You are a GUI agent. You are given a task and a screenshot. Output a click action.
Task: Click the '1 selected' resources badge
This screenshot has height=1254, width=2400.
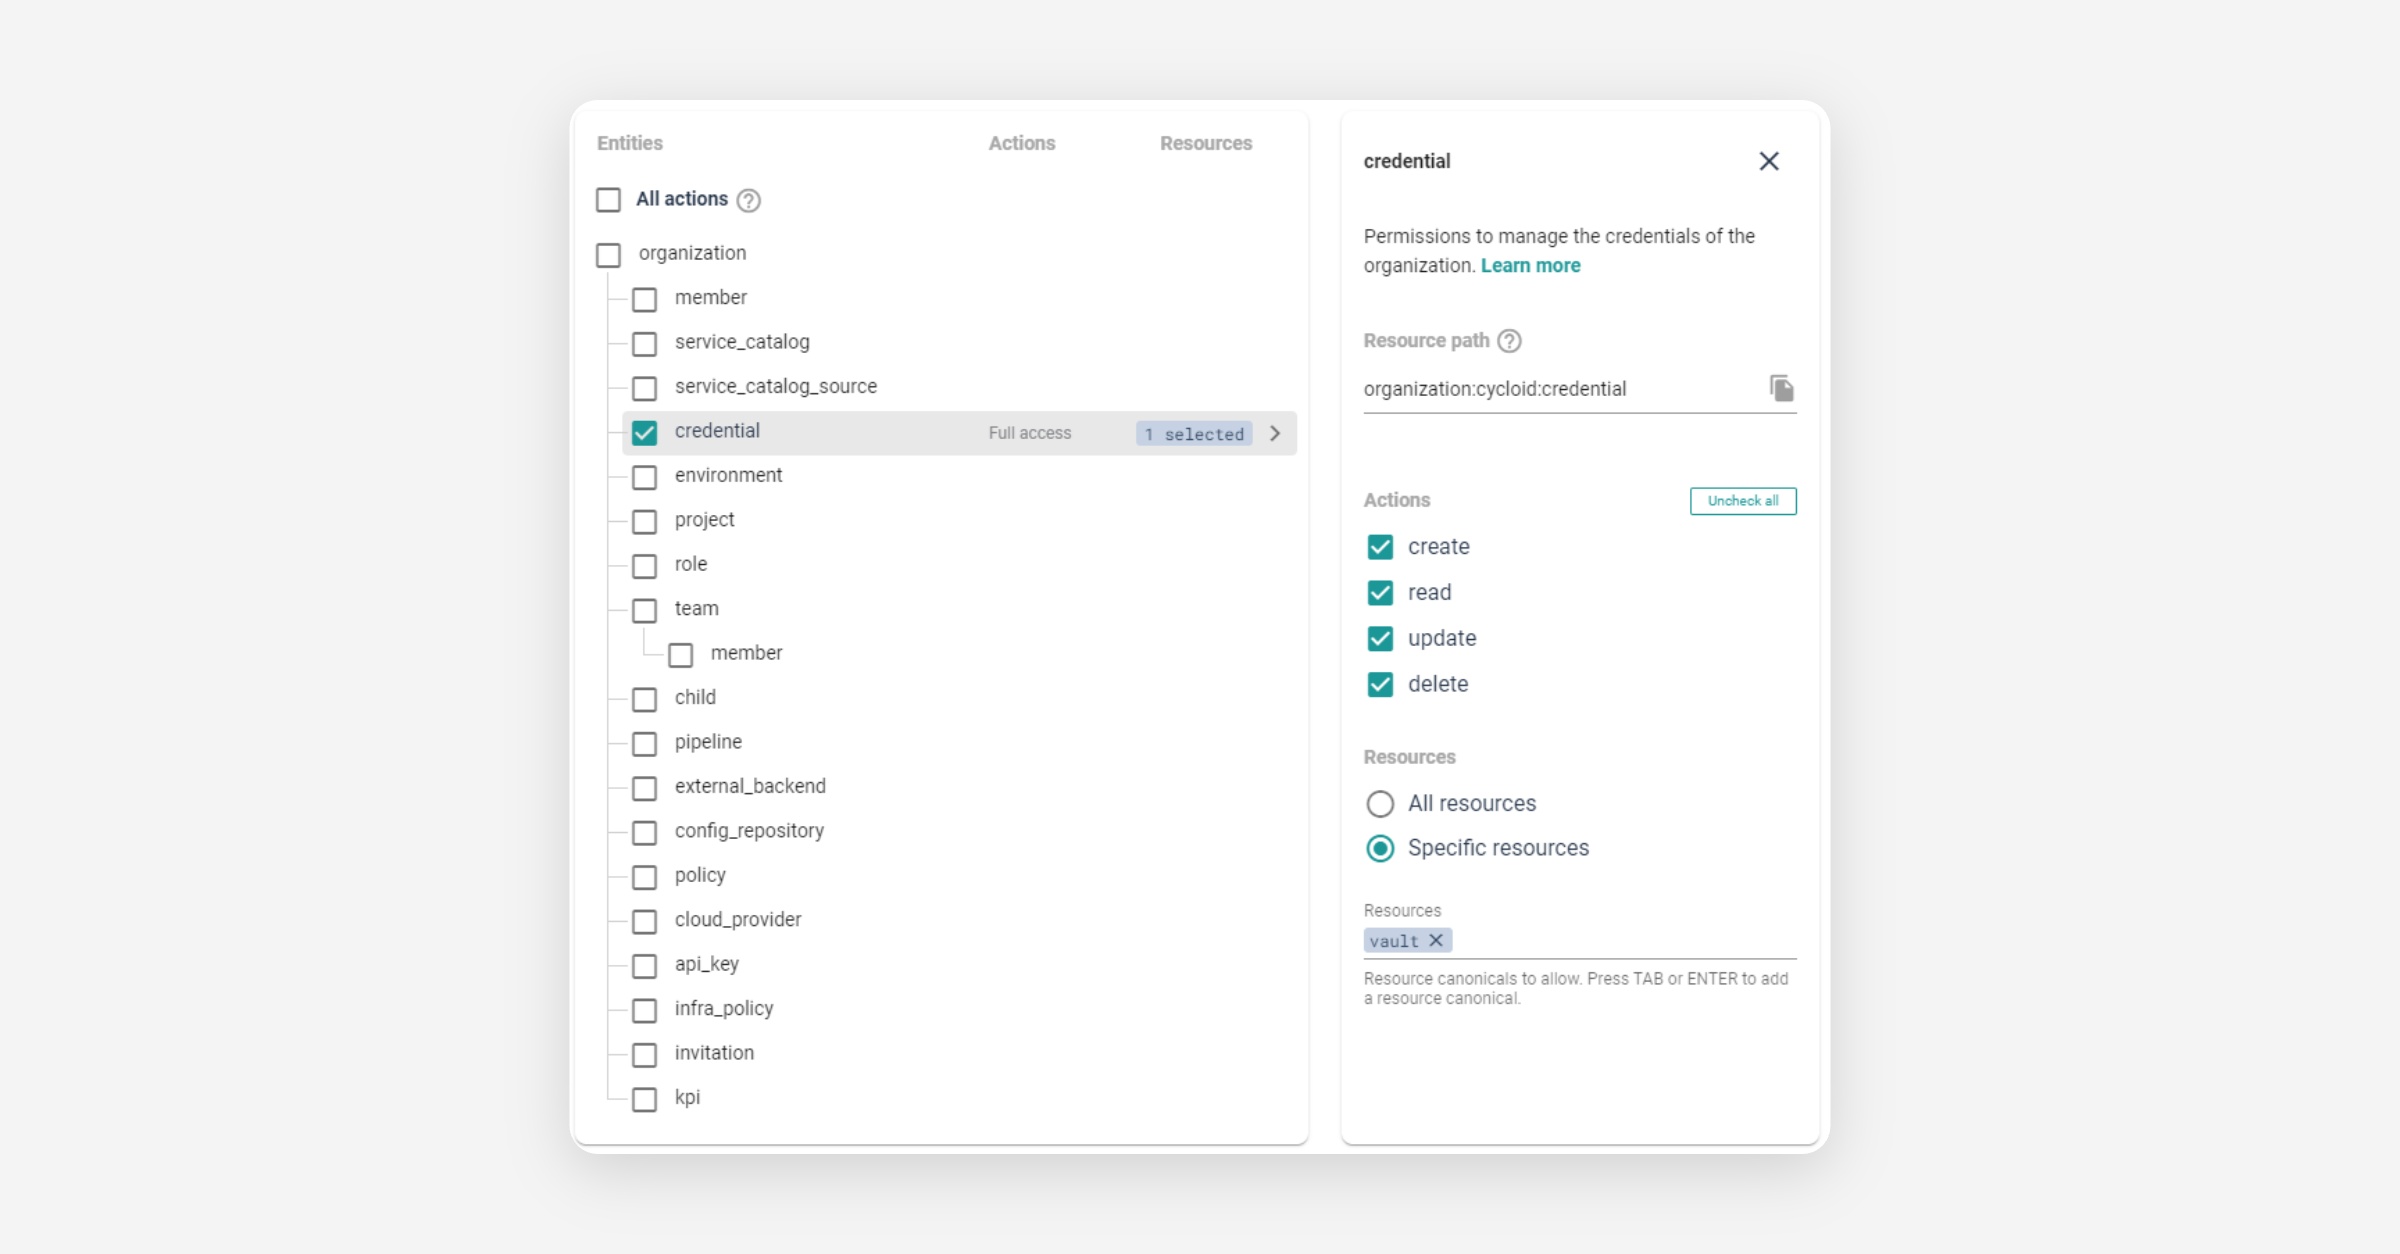pos(1194,434)
